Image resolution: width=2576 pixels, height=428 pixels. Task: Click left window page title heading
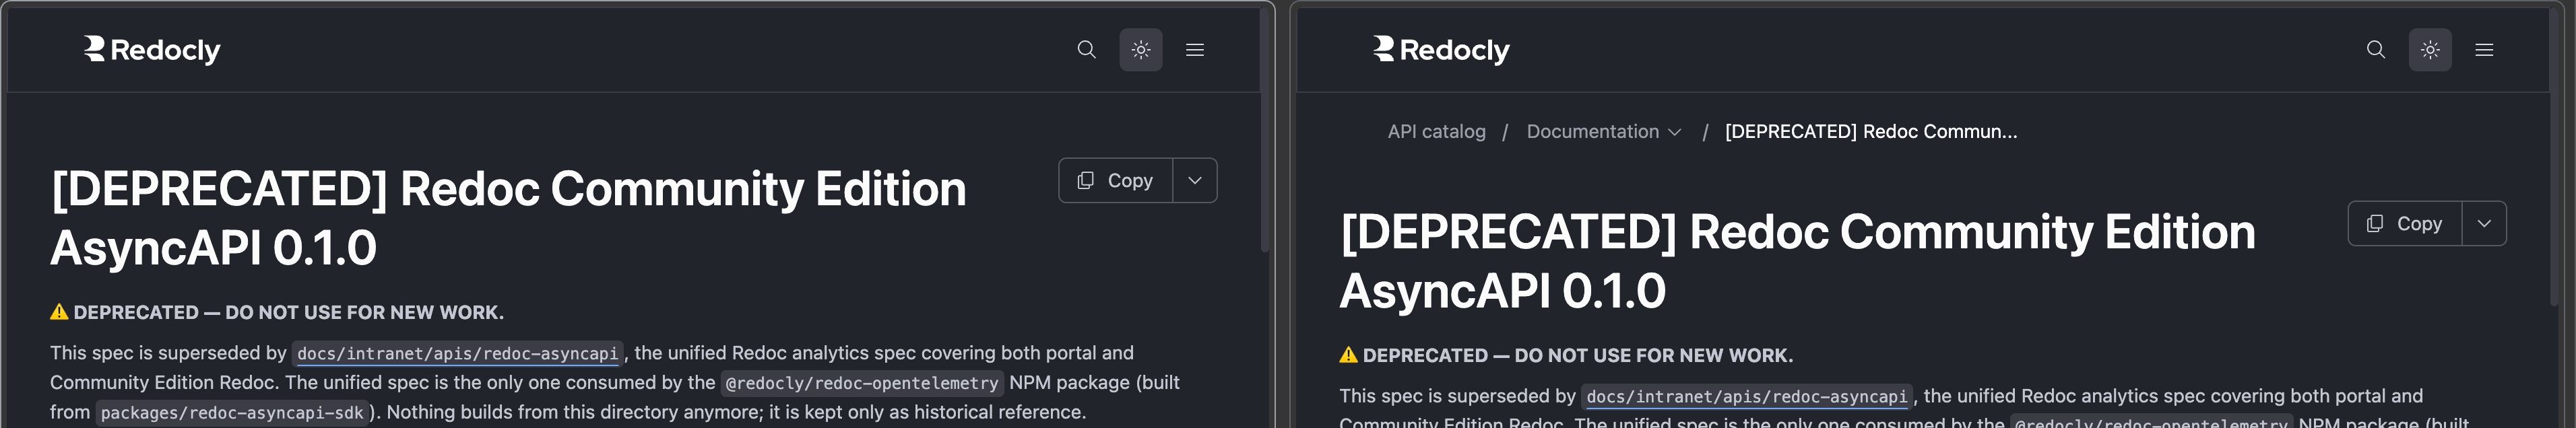pos(508,218)
